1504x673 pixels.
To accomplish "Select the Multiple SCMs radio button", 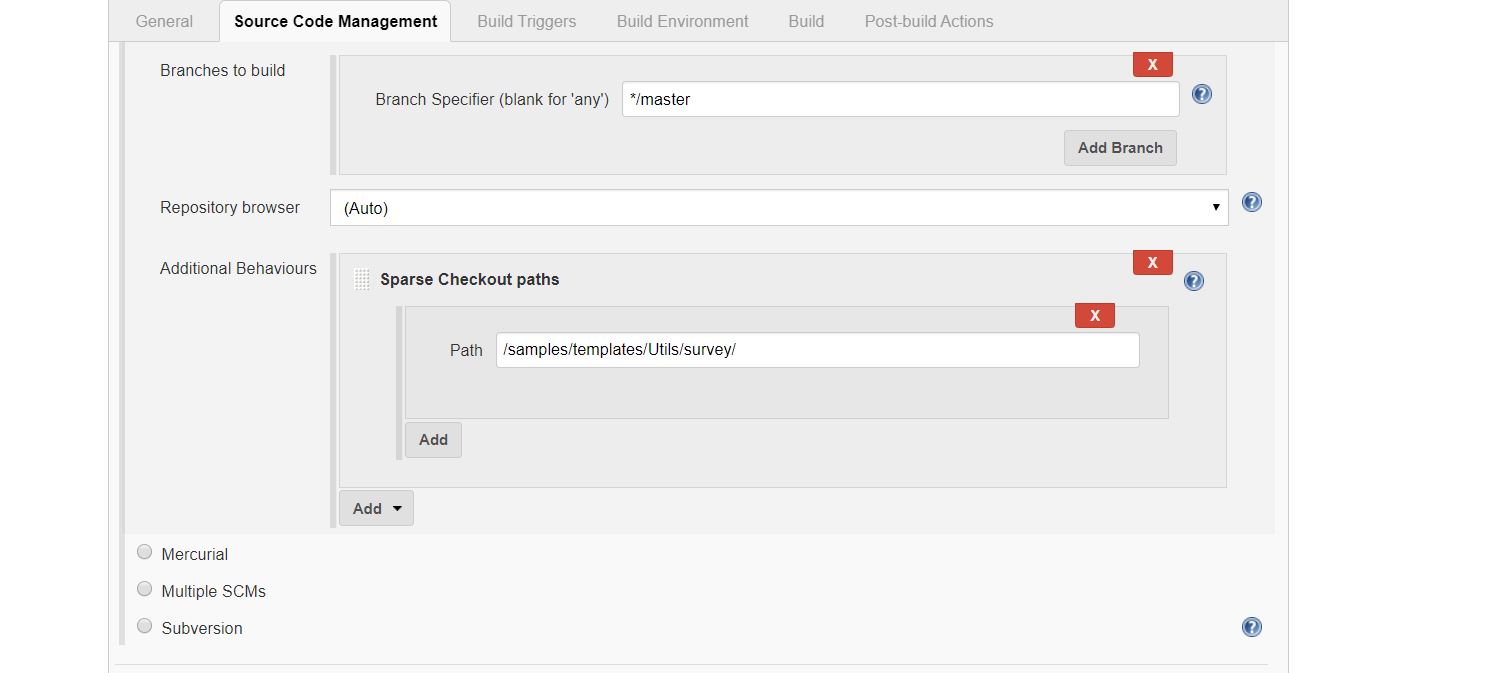I will pos(145,589).
